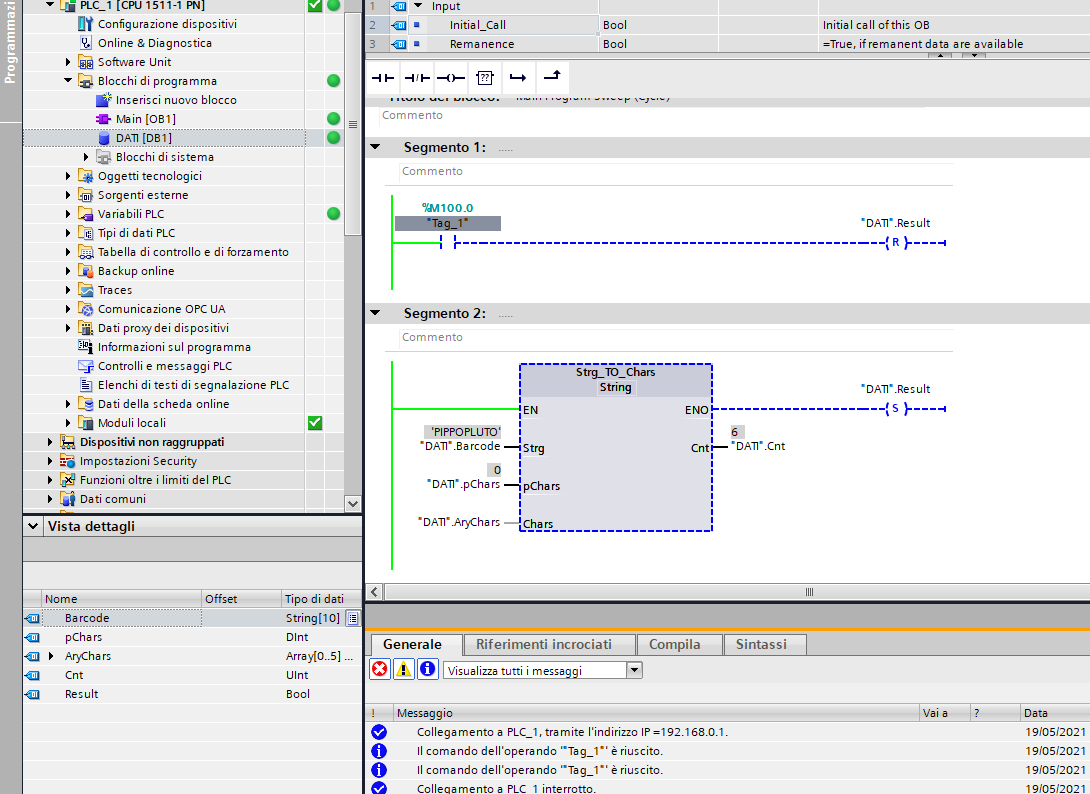The image size is (1090, 794).
Task: Select the Result tag in Vista dettagli
Action: click(x=81, y=694)
